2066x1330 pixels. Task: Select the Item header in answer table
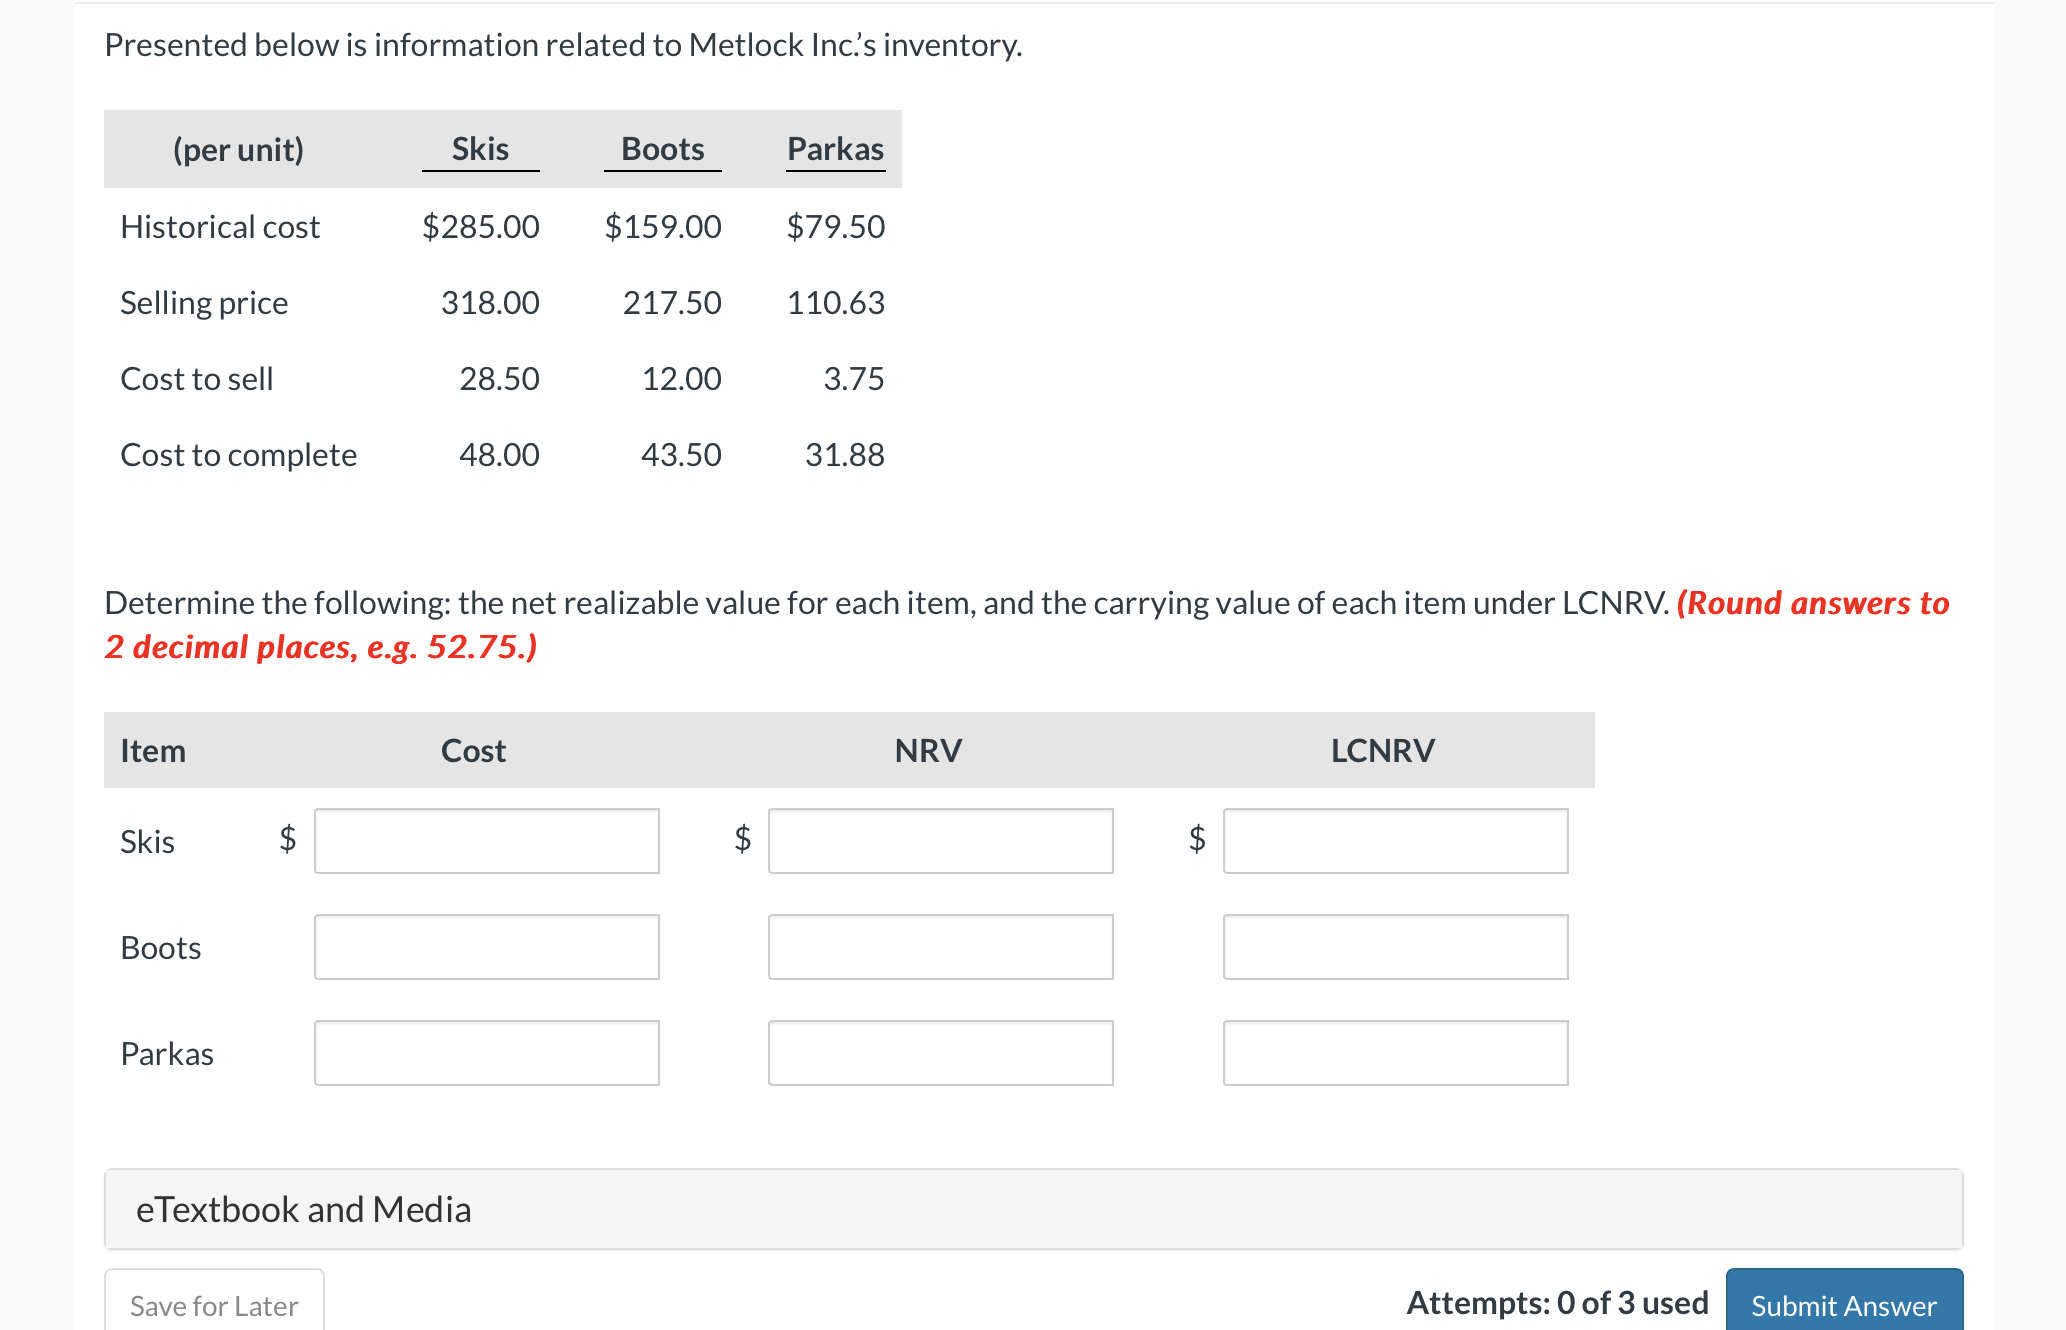[x=152, y=750]
